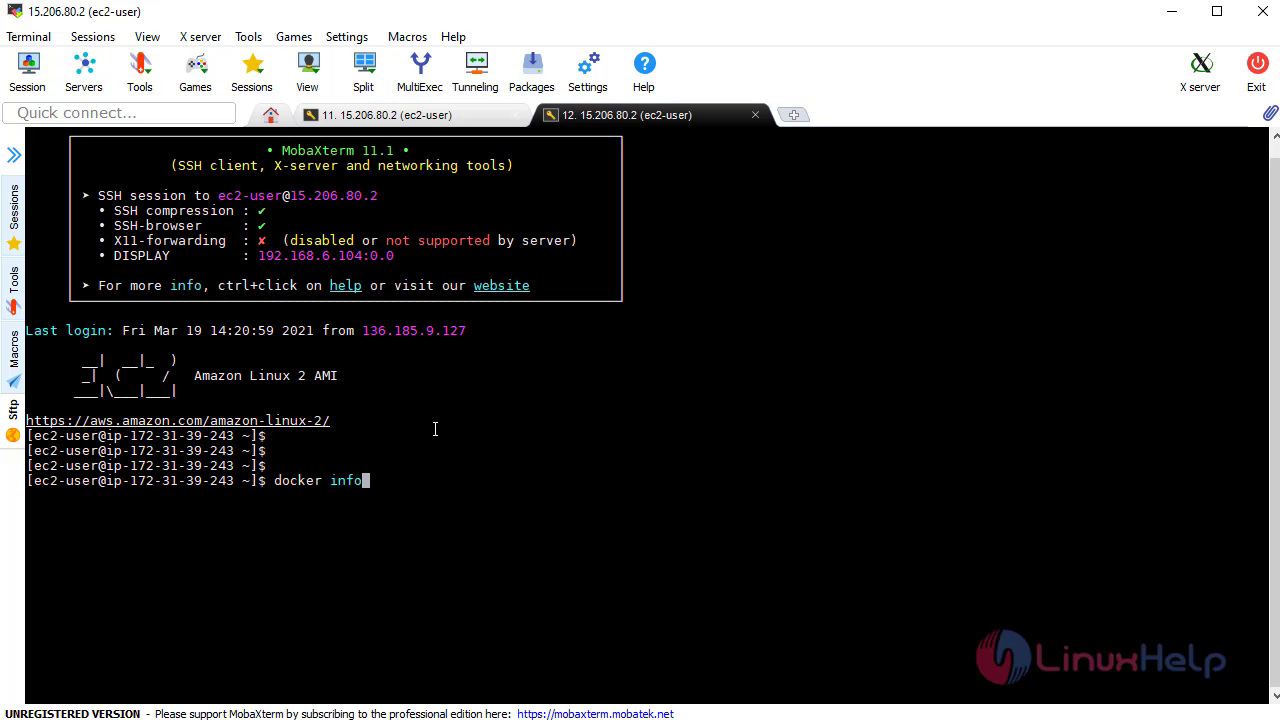This screenshot has height=720, width=1280.
Task: Open the Sessions menu
Action: (x=93, y=37)
